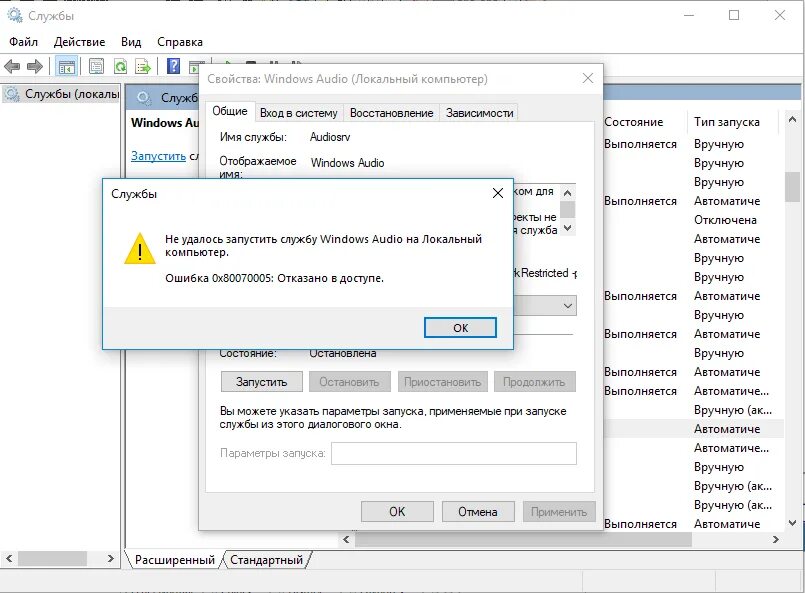Switch to the Зависимости tab
This screenshot has width=805, height=593.
tap(480, 113)
